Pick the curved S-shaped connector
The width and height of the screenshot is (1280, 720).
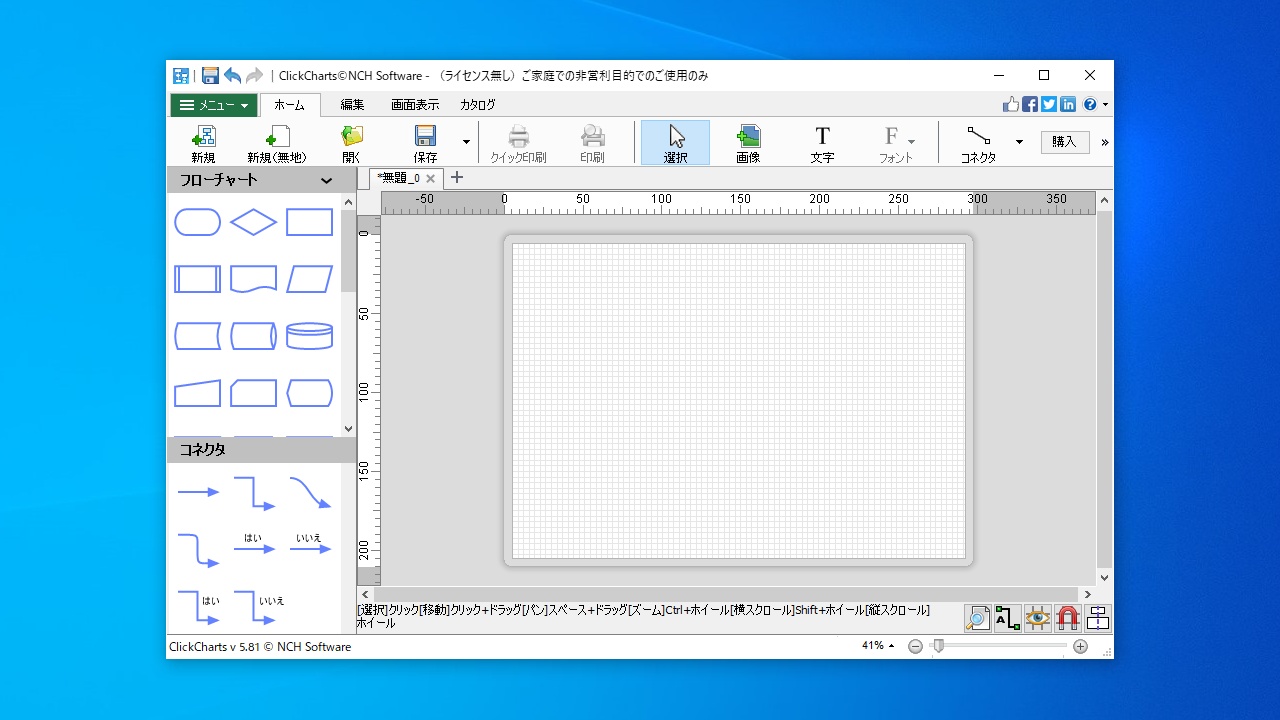point(310,492)
